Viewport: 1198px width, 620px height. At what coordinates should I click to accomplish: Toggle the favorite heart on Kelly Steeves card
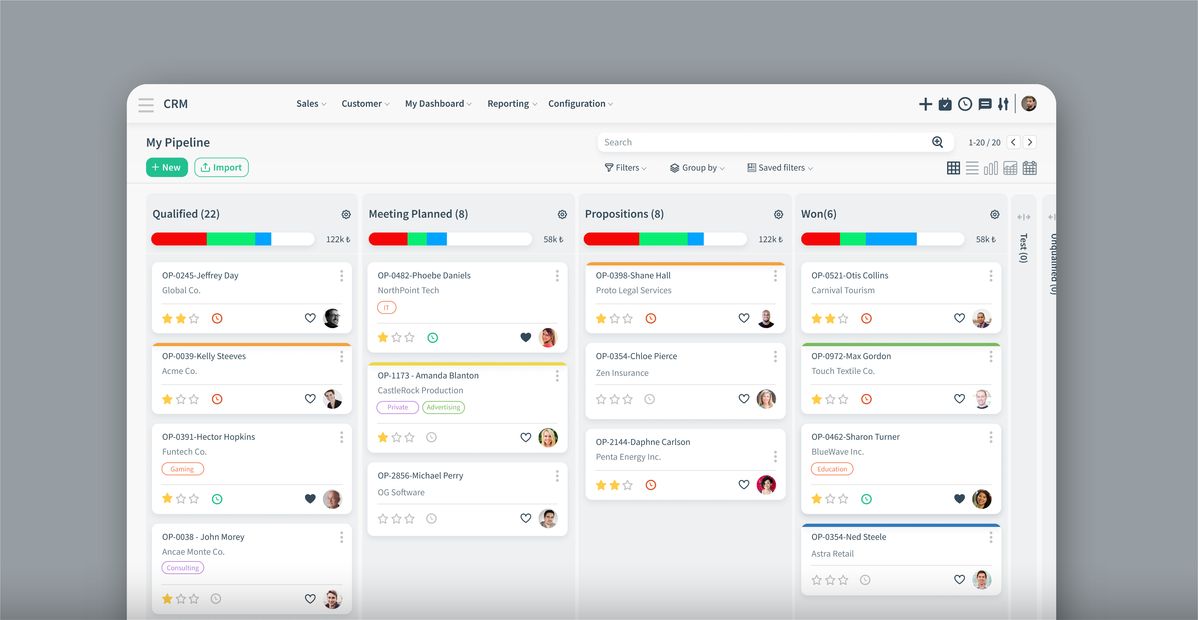click(310, 399)
